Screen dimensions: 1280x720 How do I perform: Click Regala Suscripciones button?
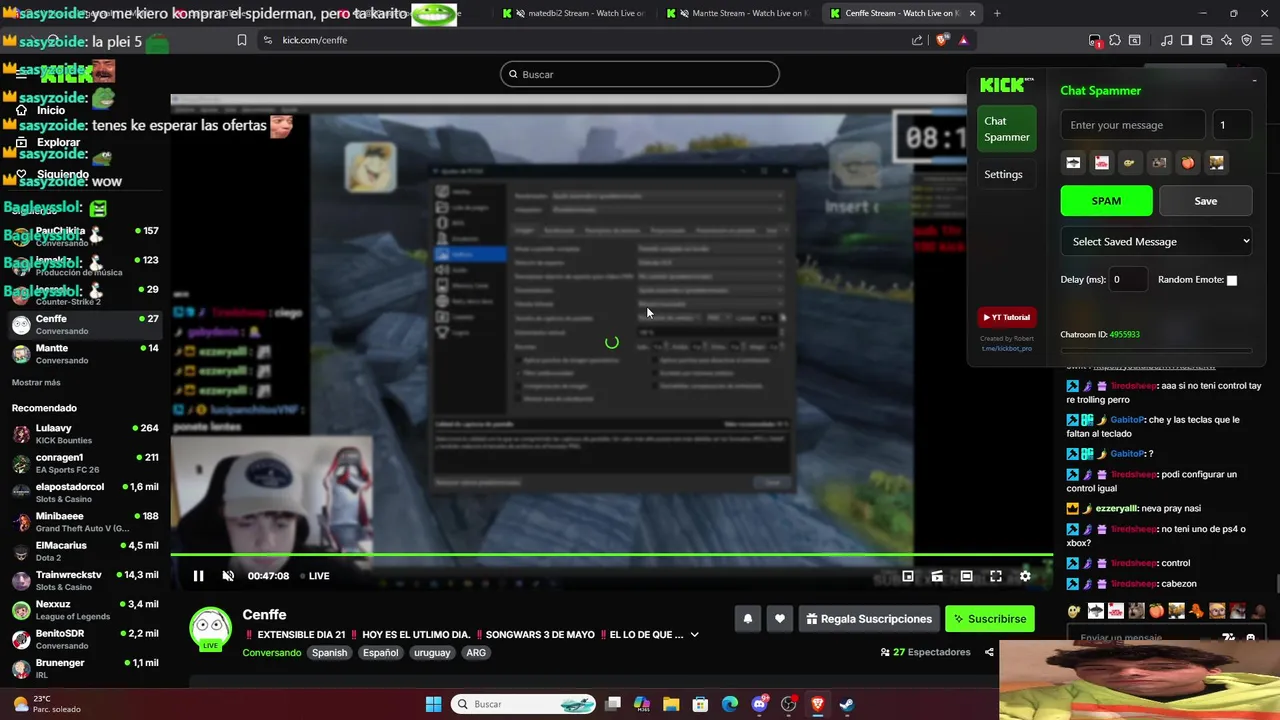point(868,619)
